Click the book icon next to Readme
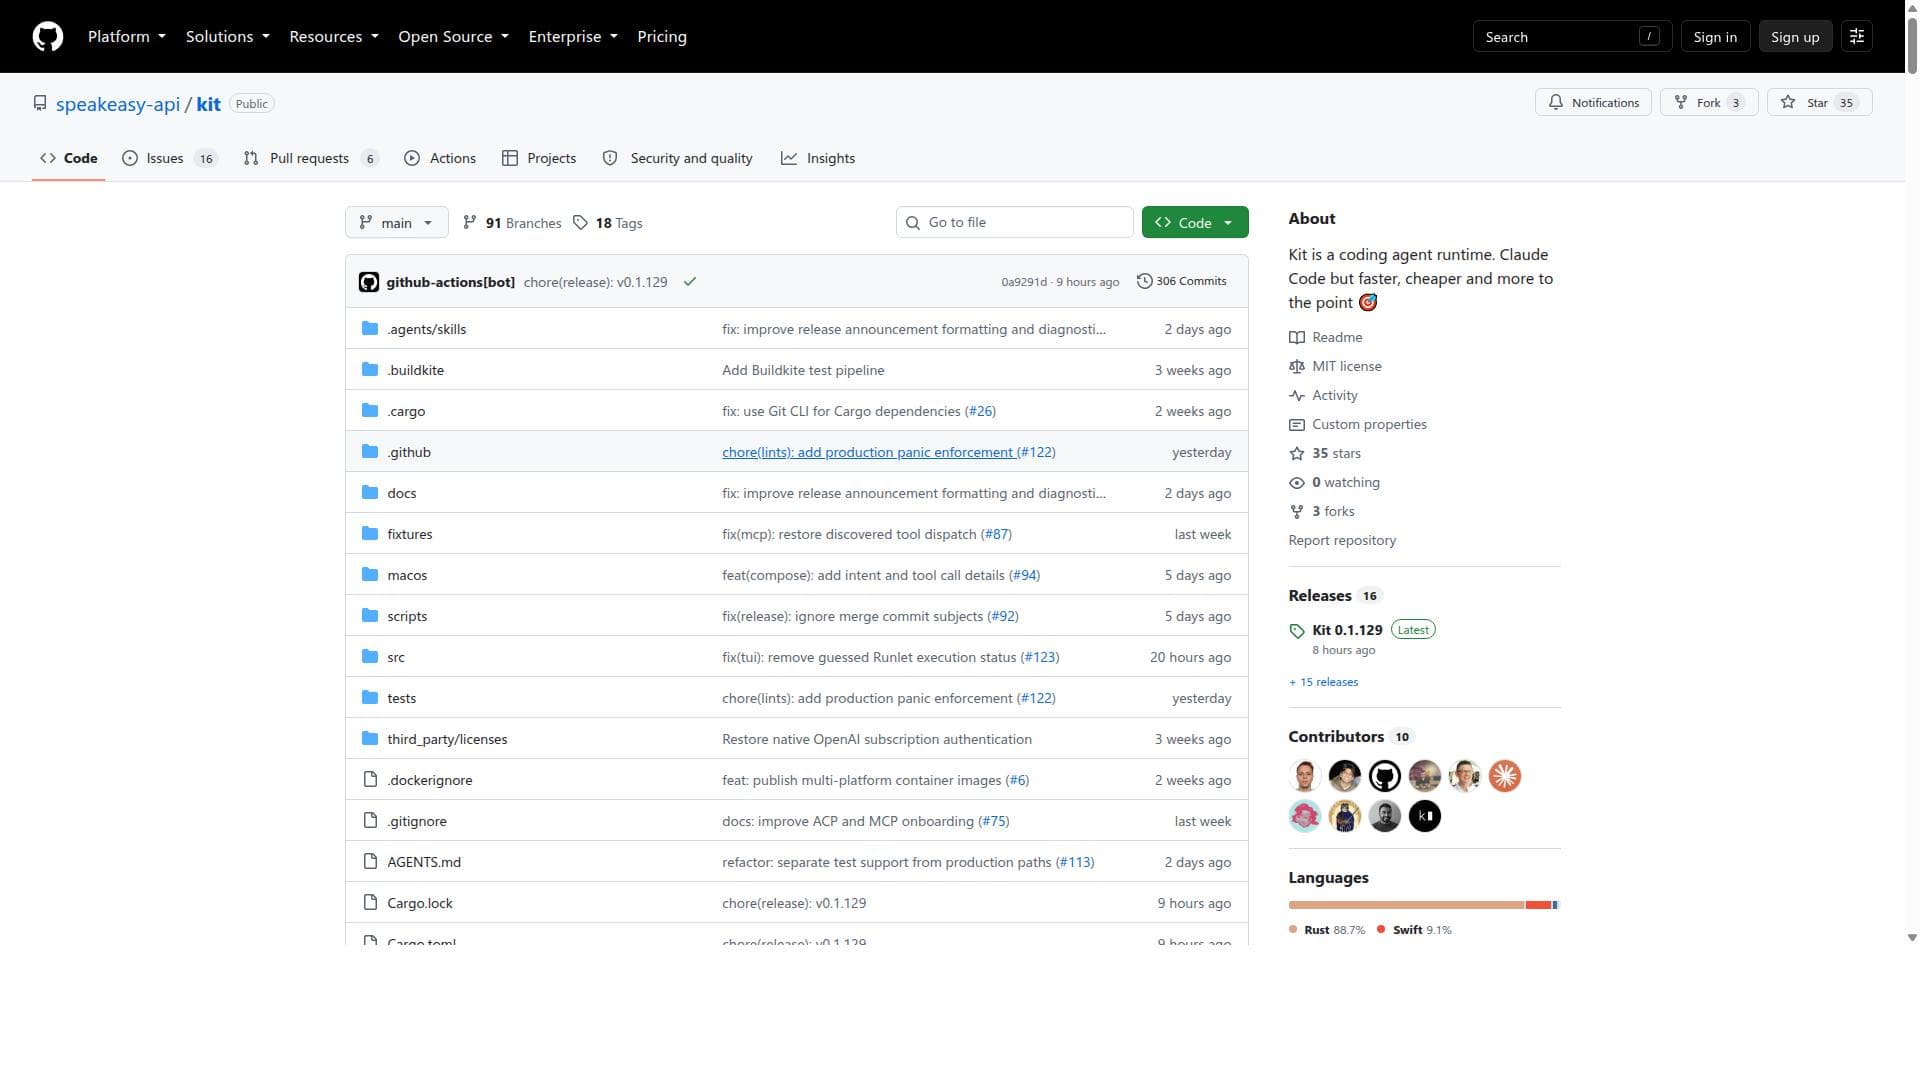Image resolution: width=1920 pixels, height=1080 pixels. click(x=1297, y=338)
